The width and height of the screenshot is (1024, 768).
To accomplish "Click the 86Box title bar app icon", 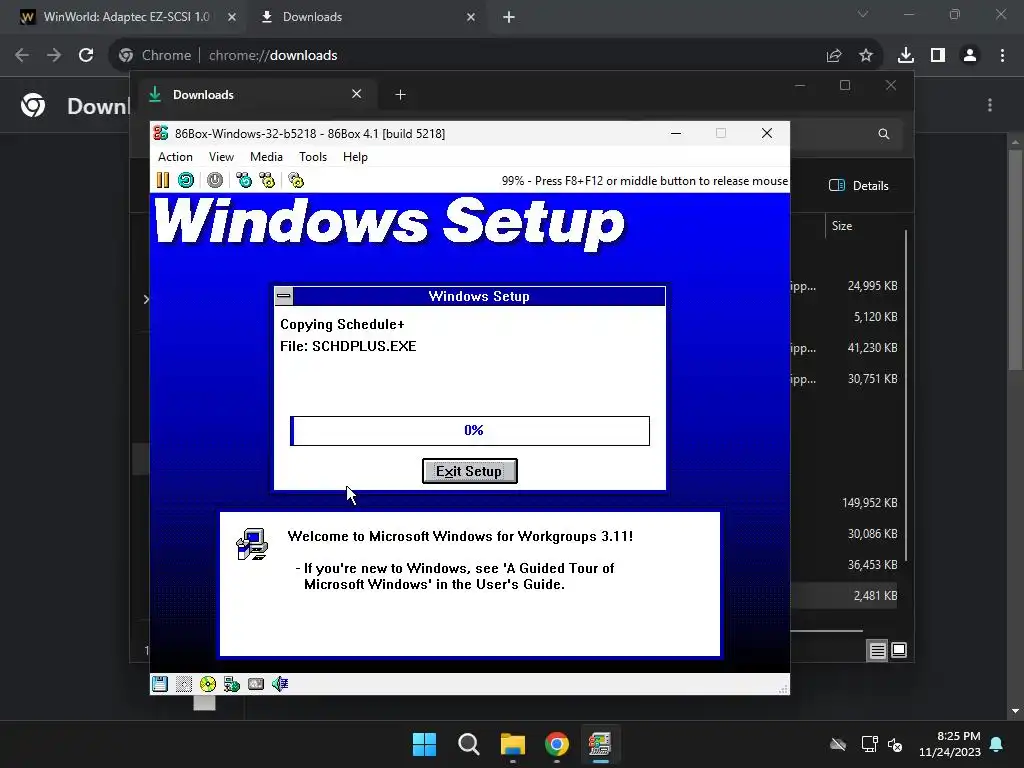I will [x=161, y=133].
